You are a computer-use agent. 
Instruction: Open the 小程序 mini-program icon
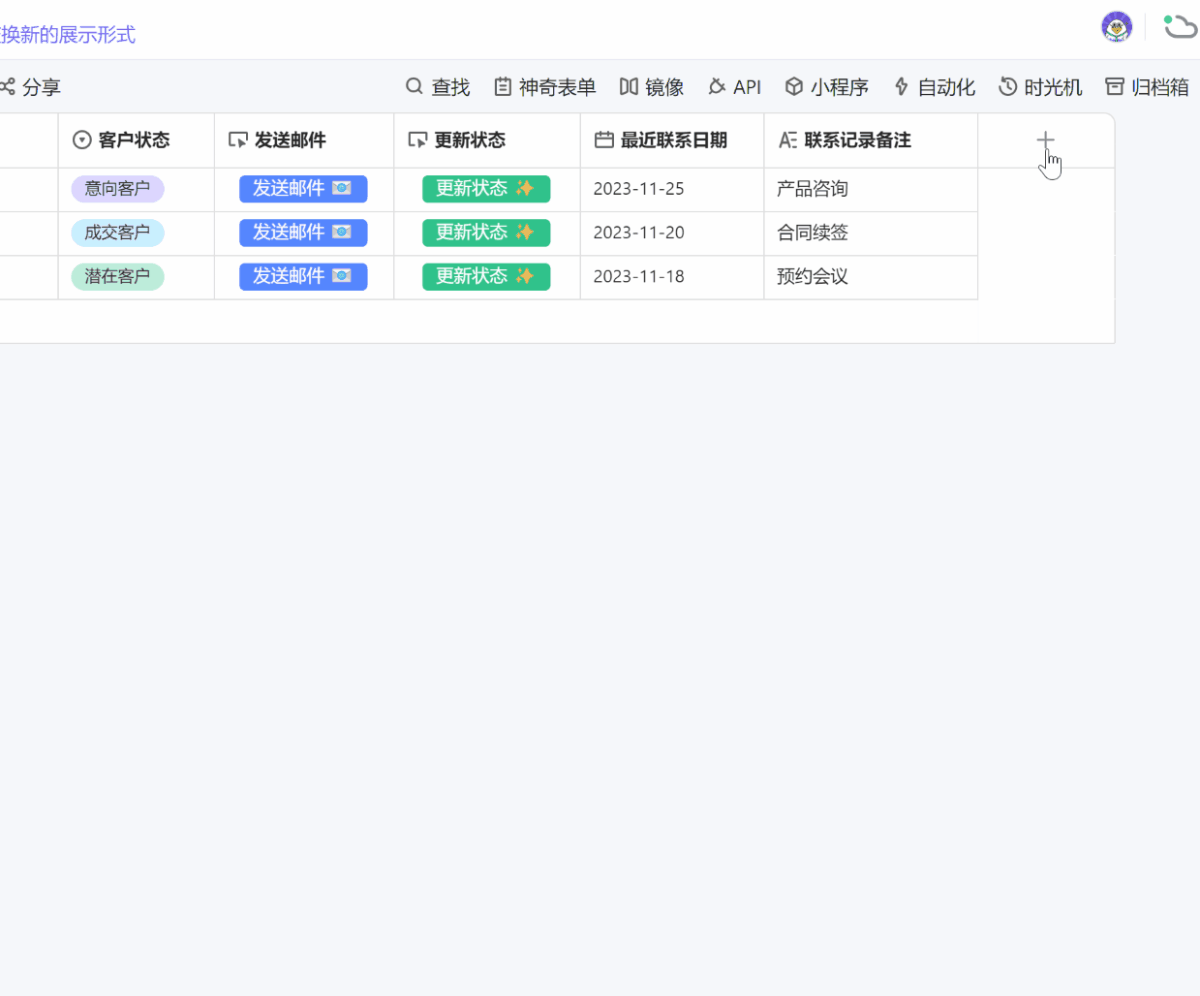coord(793,87)
